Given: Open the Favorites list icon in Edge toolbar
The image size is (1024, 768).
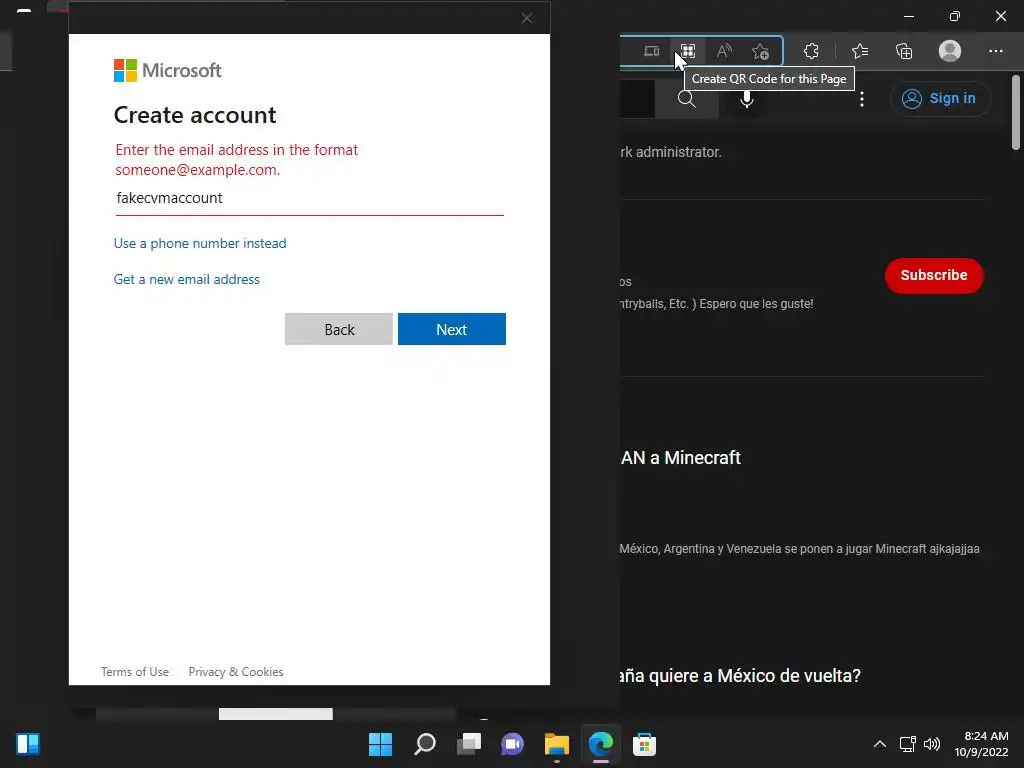Looking at the screenshot, I should point(860,51).
